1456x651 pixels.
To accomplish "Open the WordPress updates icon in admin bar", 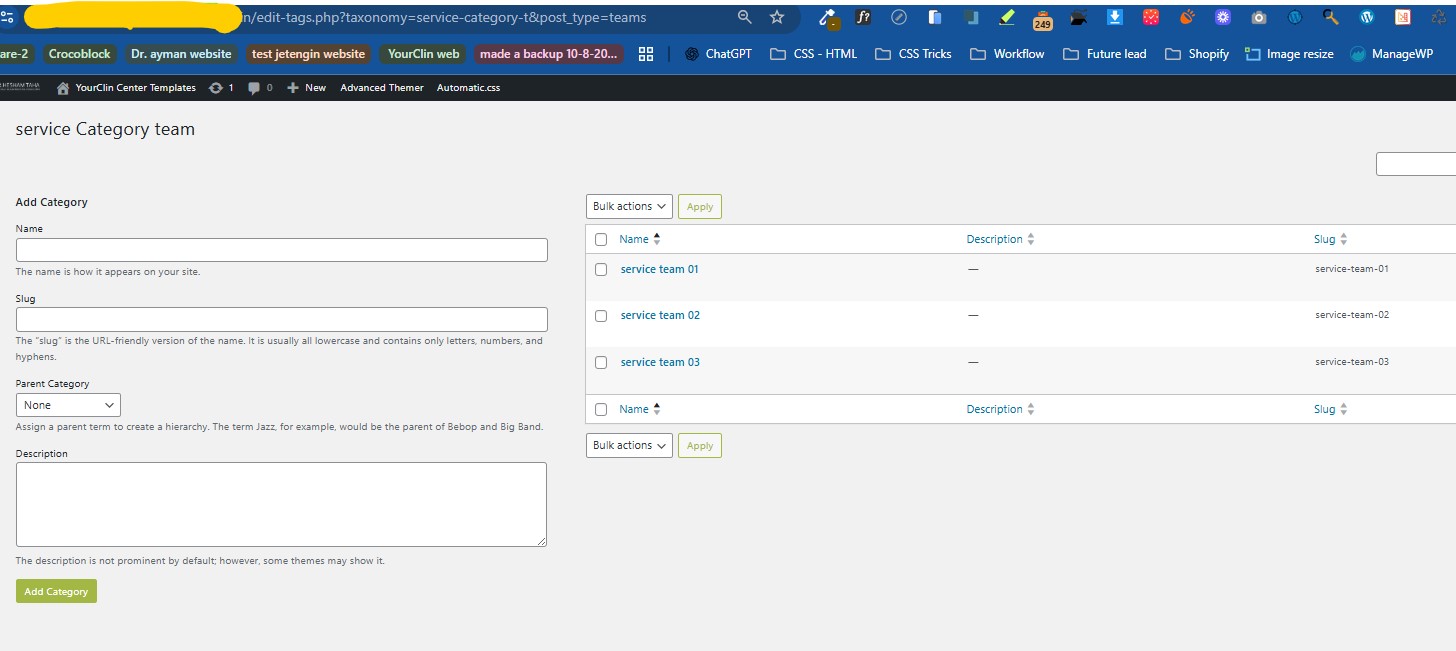I will point(216,88).
